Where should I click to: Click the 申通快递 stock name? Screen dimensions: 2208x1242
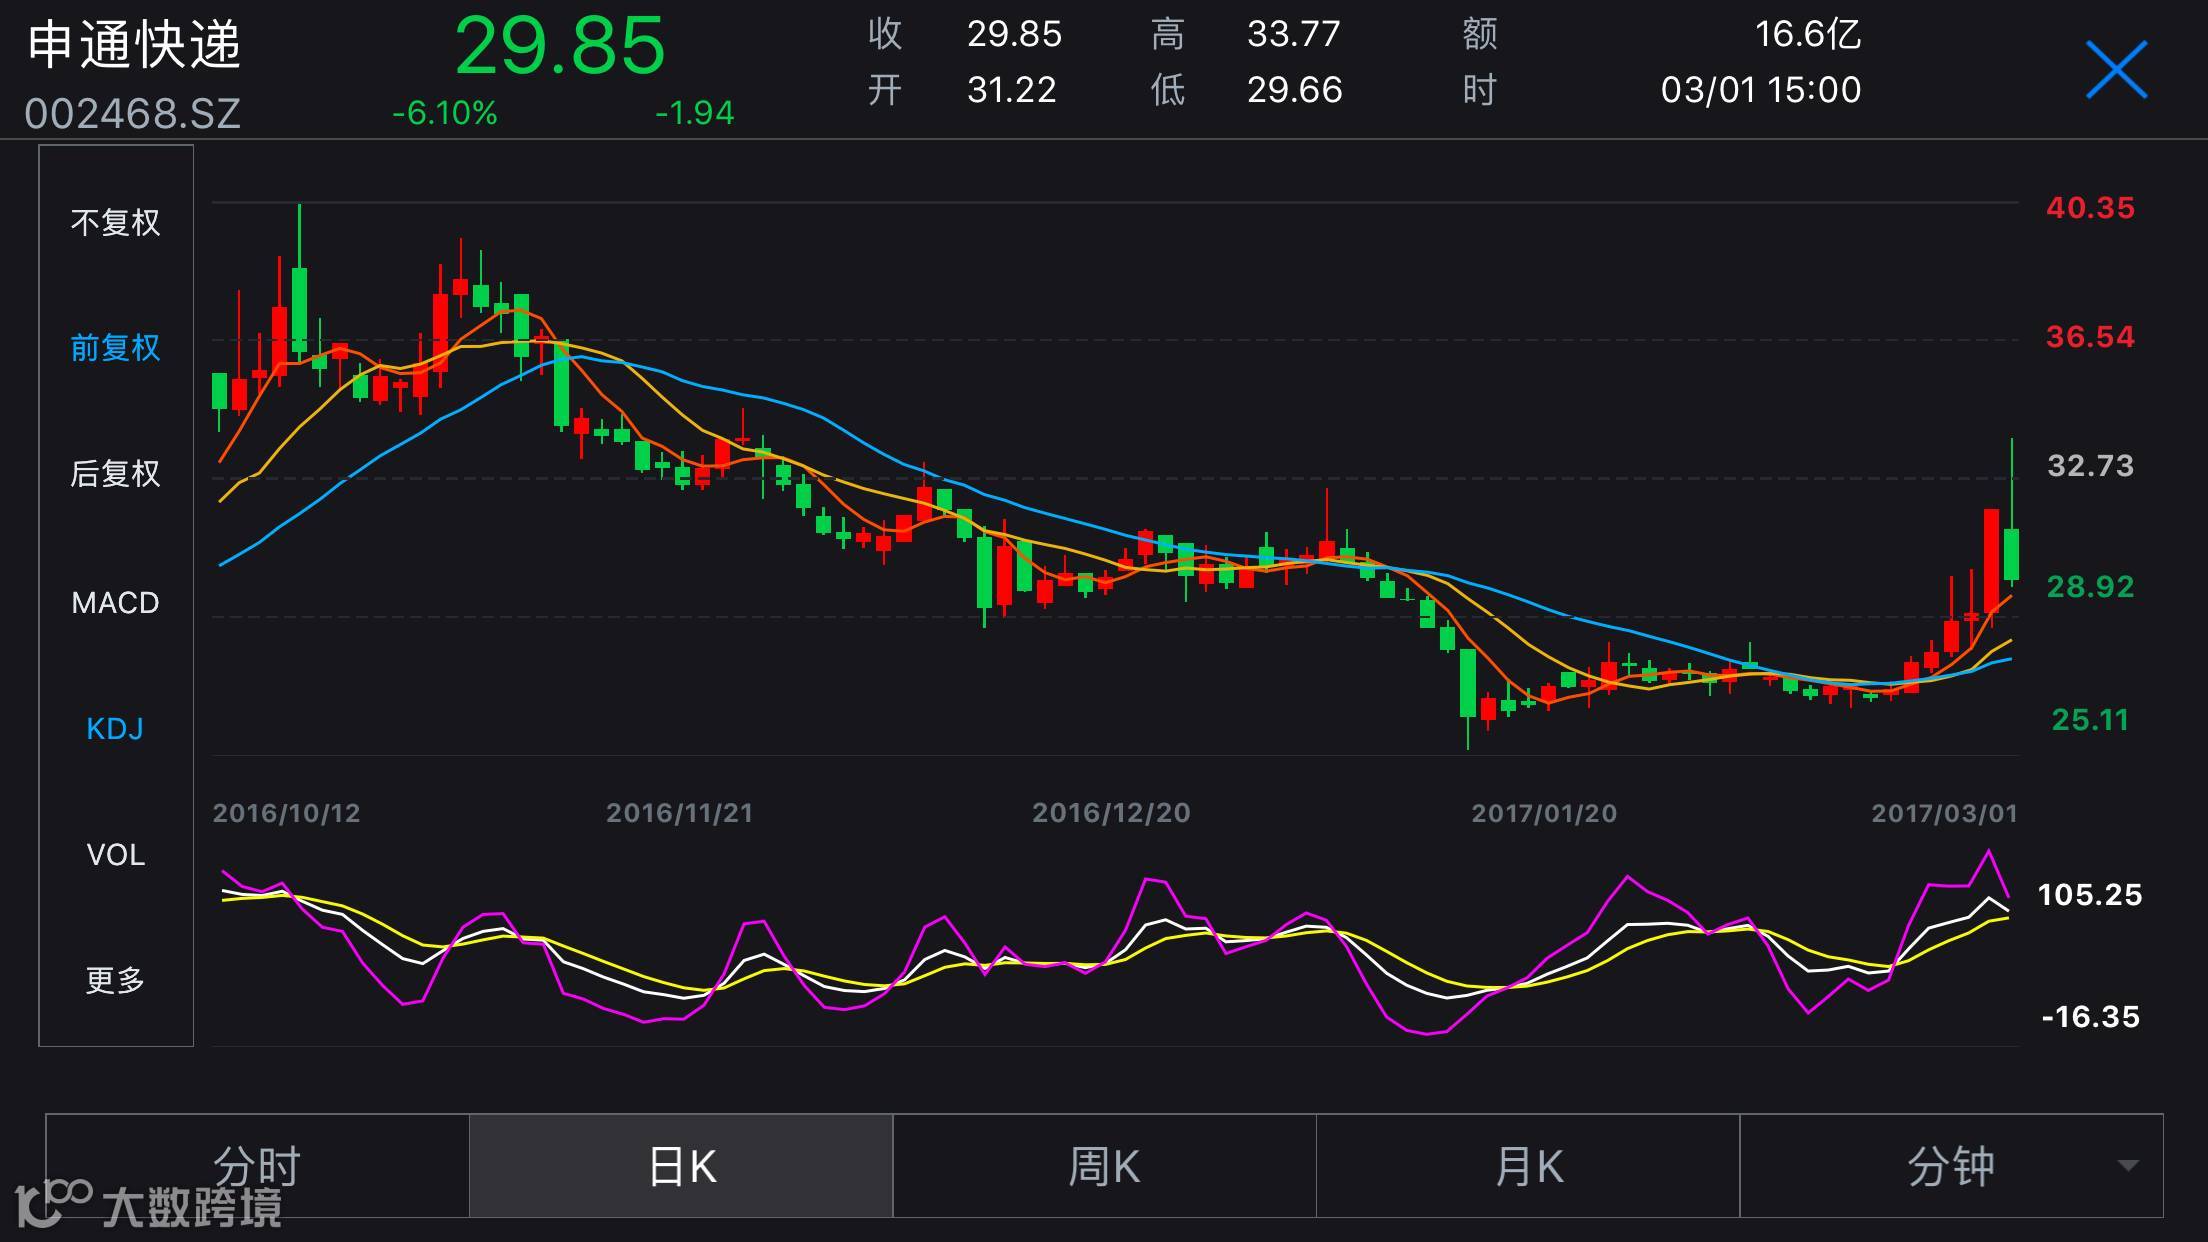(x=134, y=45)
